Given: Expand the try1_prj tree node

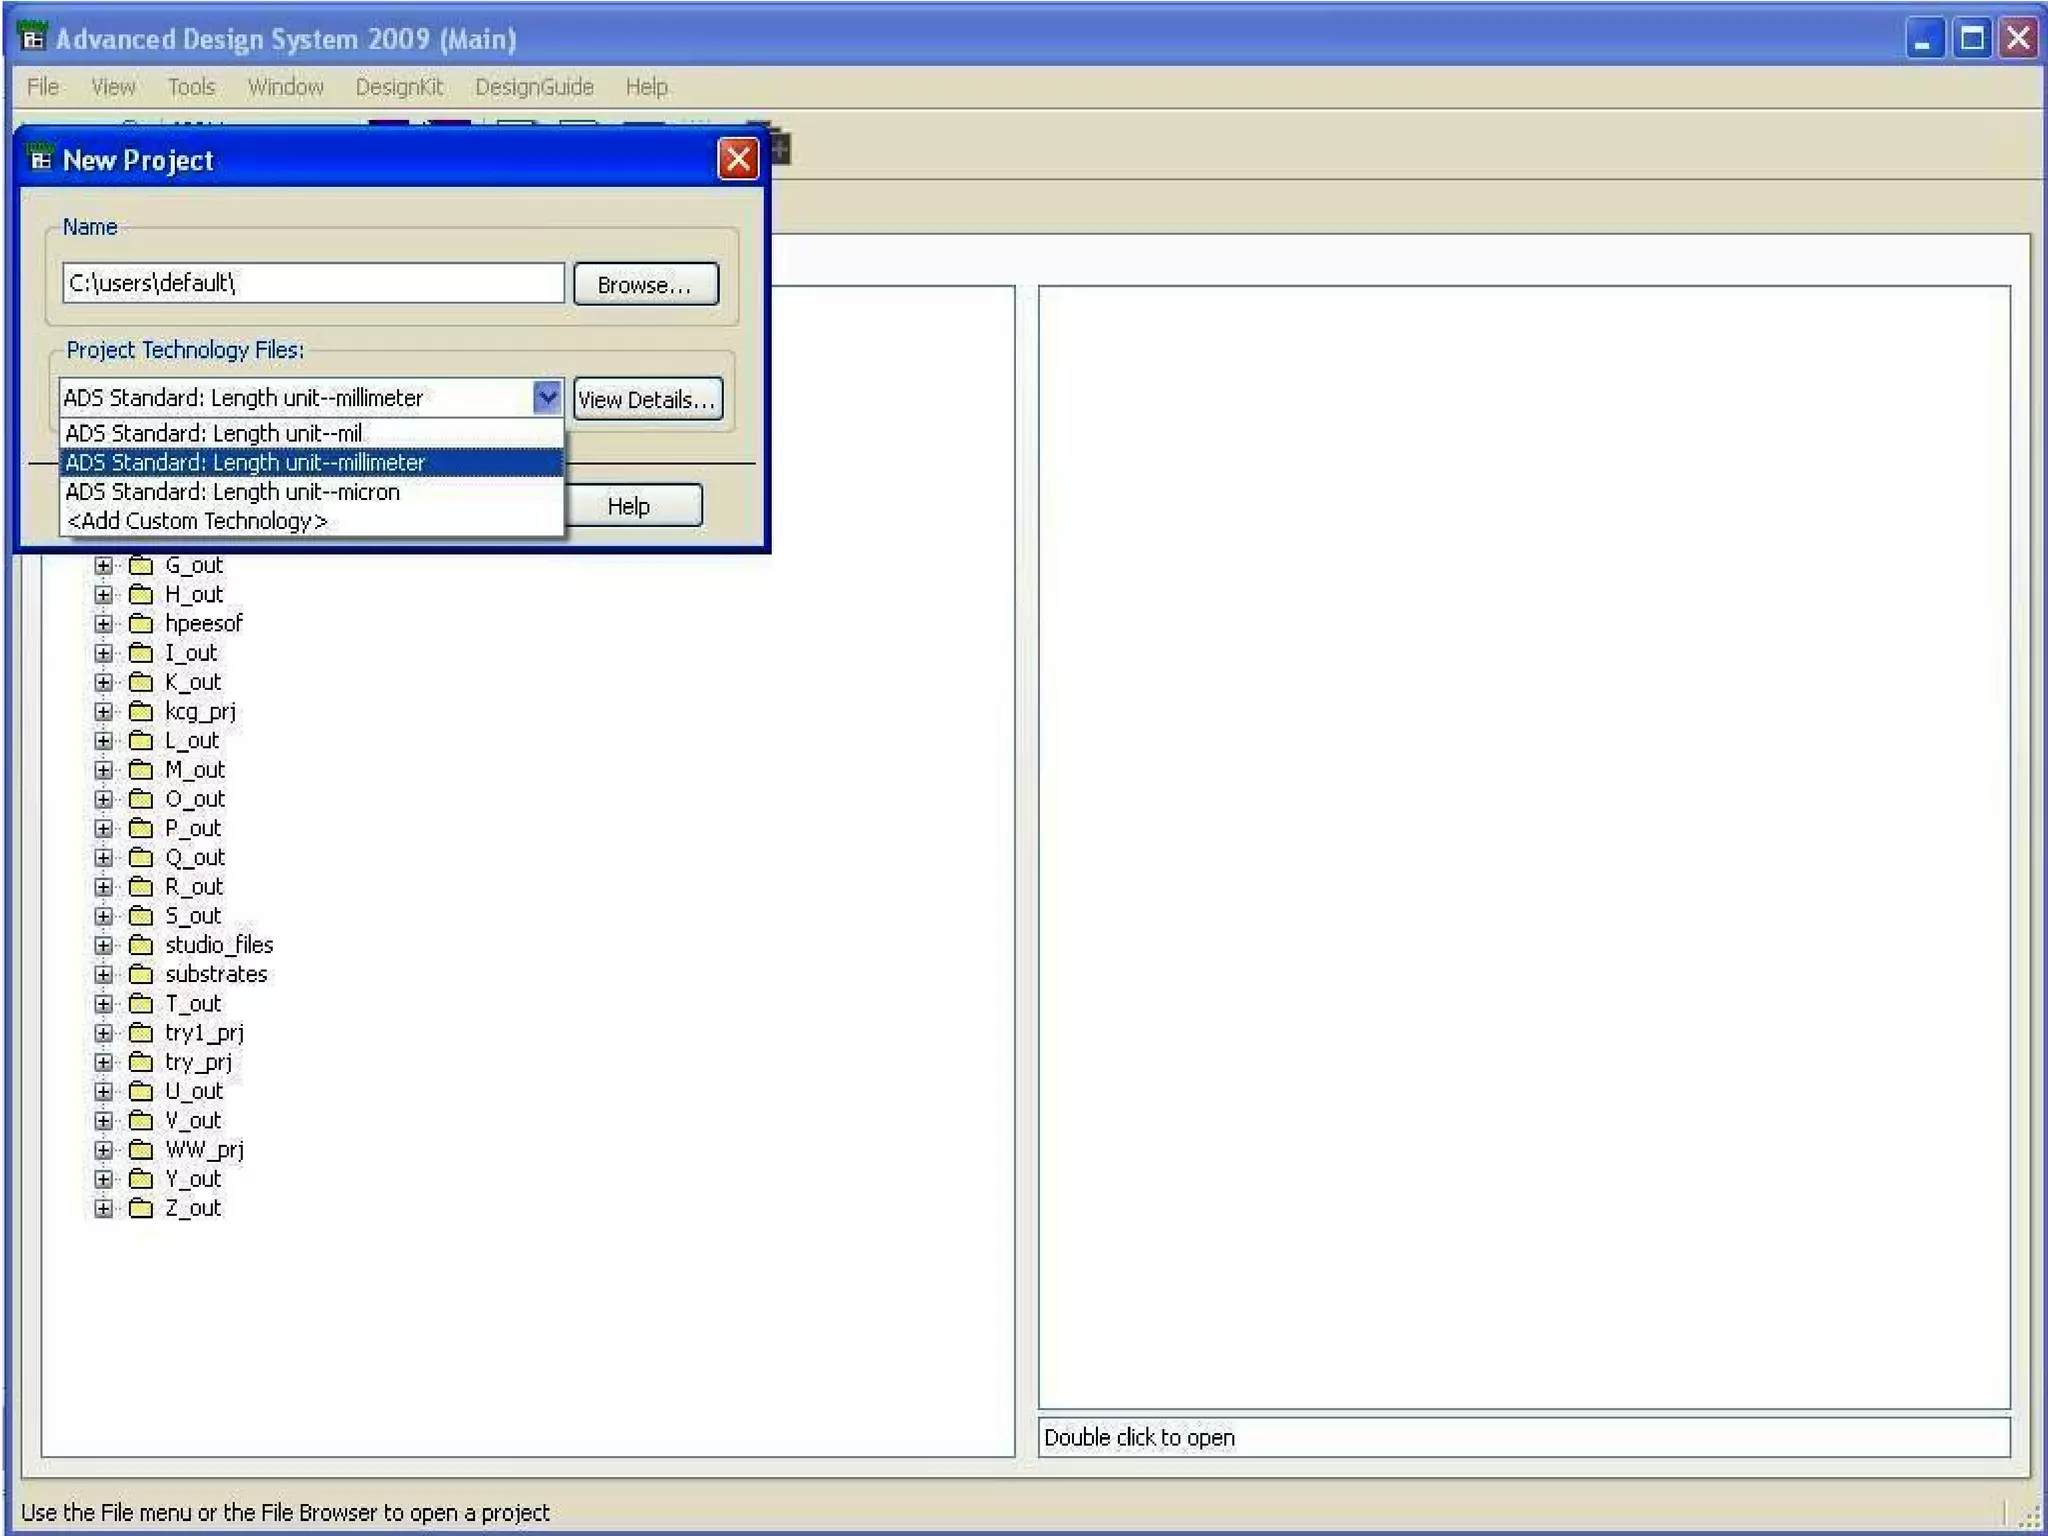Looking at the screenshot, I should (x=103, y=1033).
